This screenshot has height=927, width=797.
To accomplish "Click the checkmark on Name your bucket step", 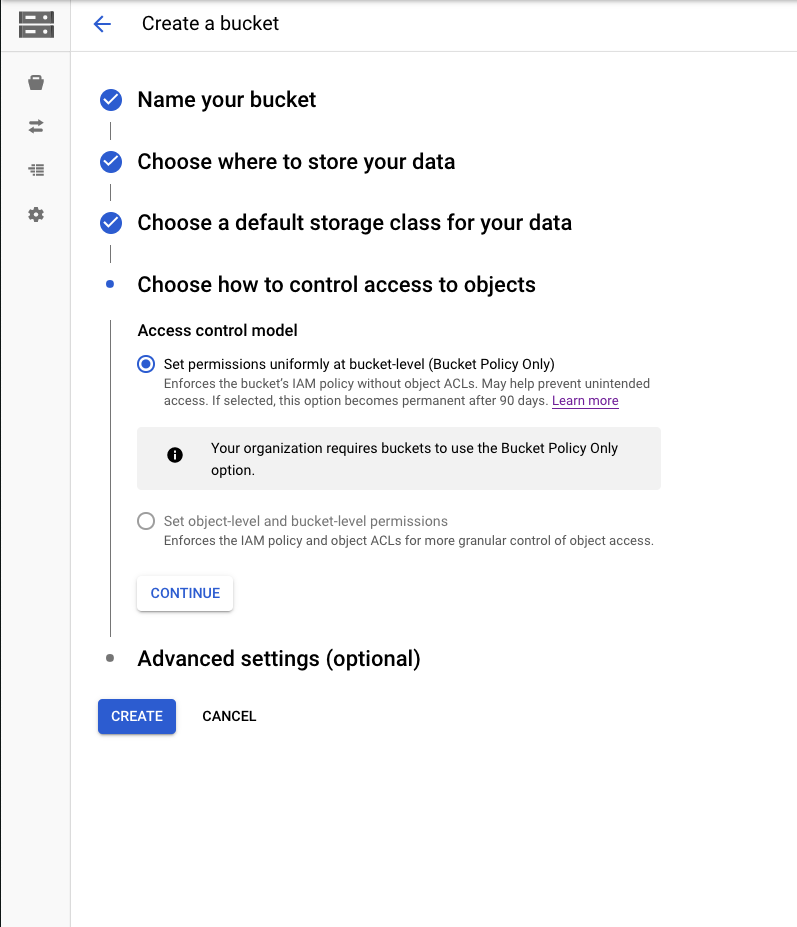I will click(x=110, y=100).
